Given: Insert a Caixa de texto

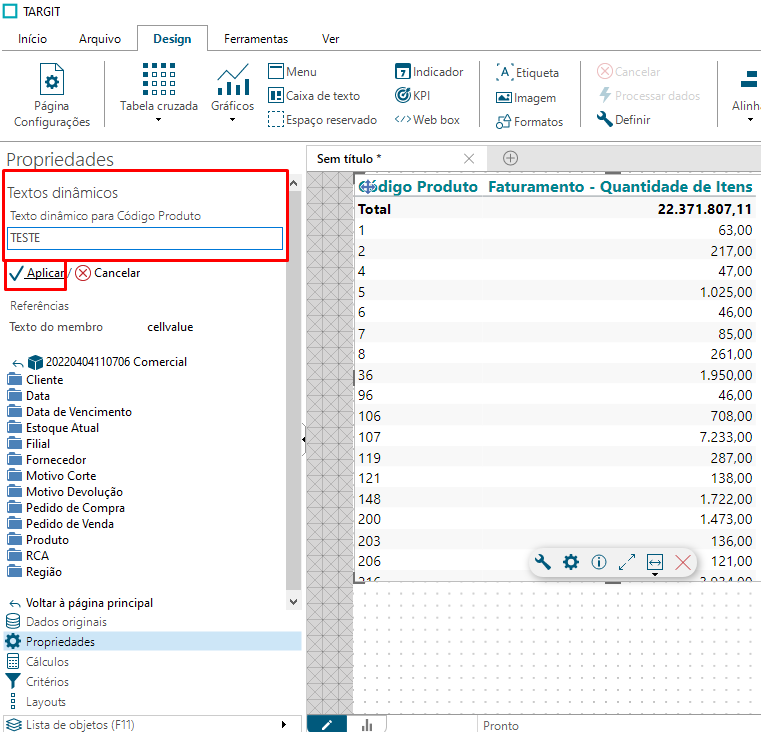Looking at the screenshot, I should [314, 96].
